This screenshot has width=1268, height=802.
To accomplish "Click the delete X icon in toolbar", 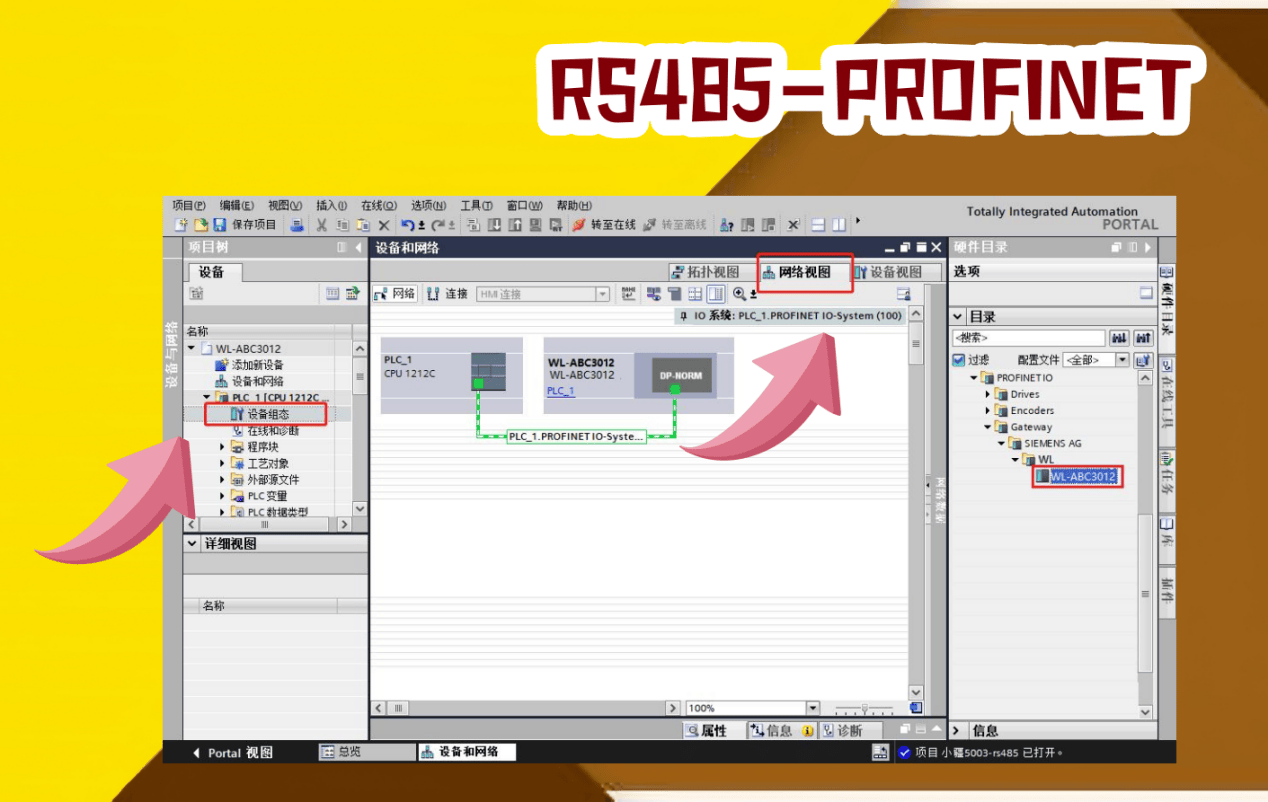I will tap(384, 225).
